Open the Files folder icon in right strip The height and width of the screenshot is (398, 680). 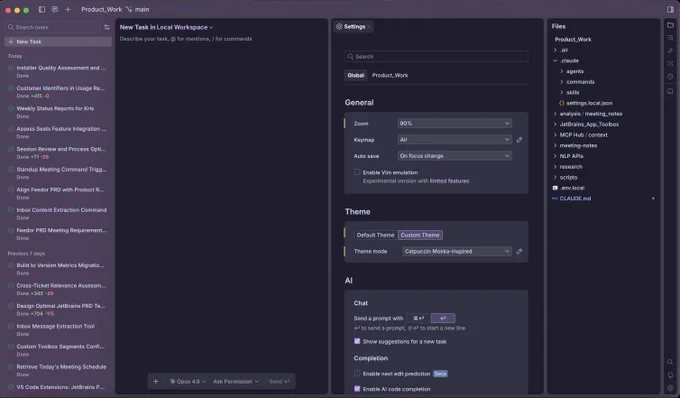670,25
